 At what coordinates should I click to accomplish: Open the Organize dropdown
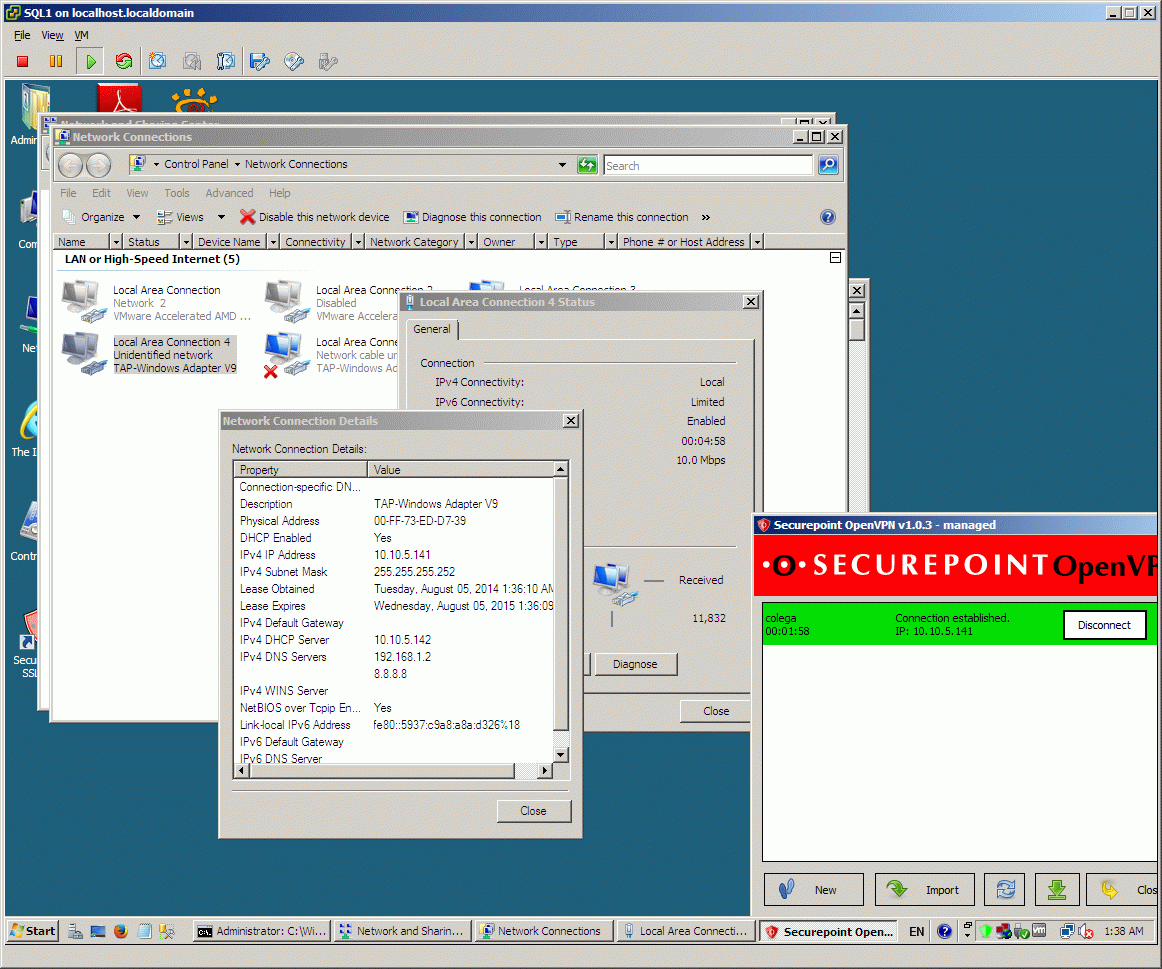(102, 217)
